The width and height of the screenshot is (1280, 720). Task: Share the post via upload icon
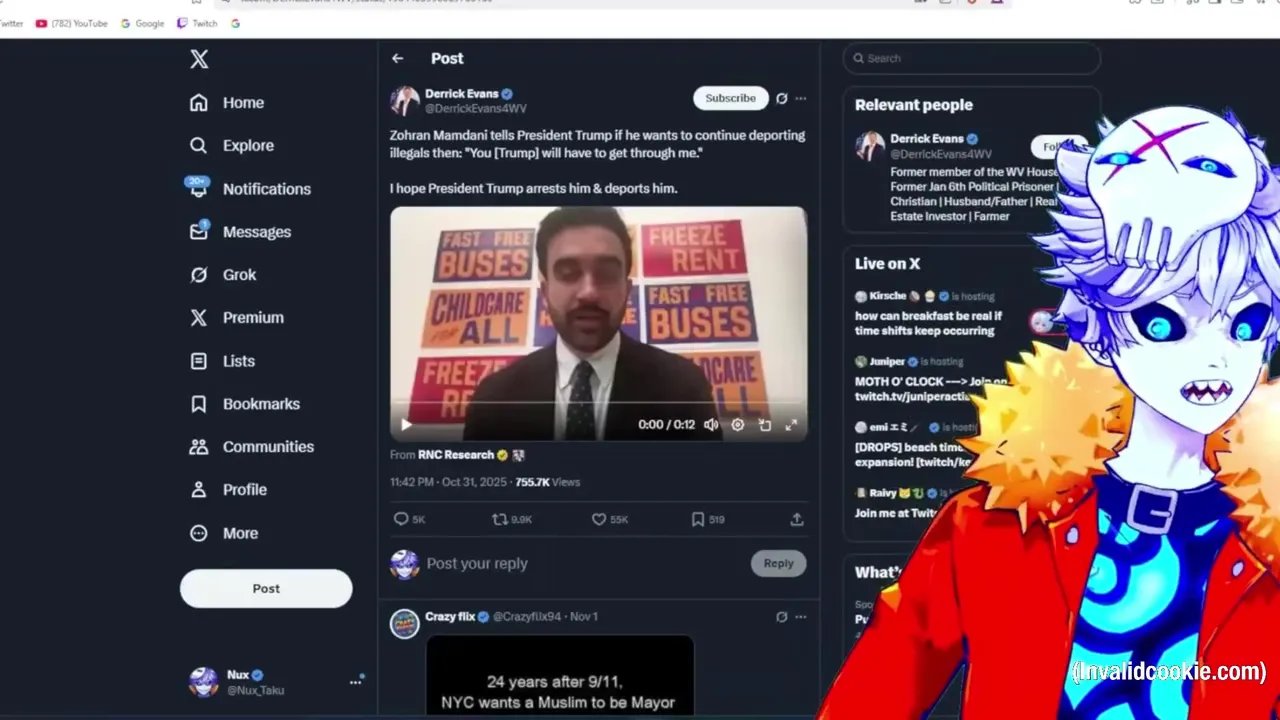[x=797, y=520]
